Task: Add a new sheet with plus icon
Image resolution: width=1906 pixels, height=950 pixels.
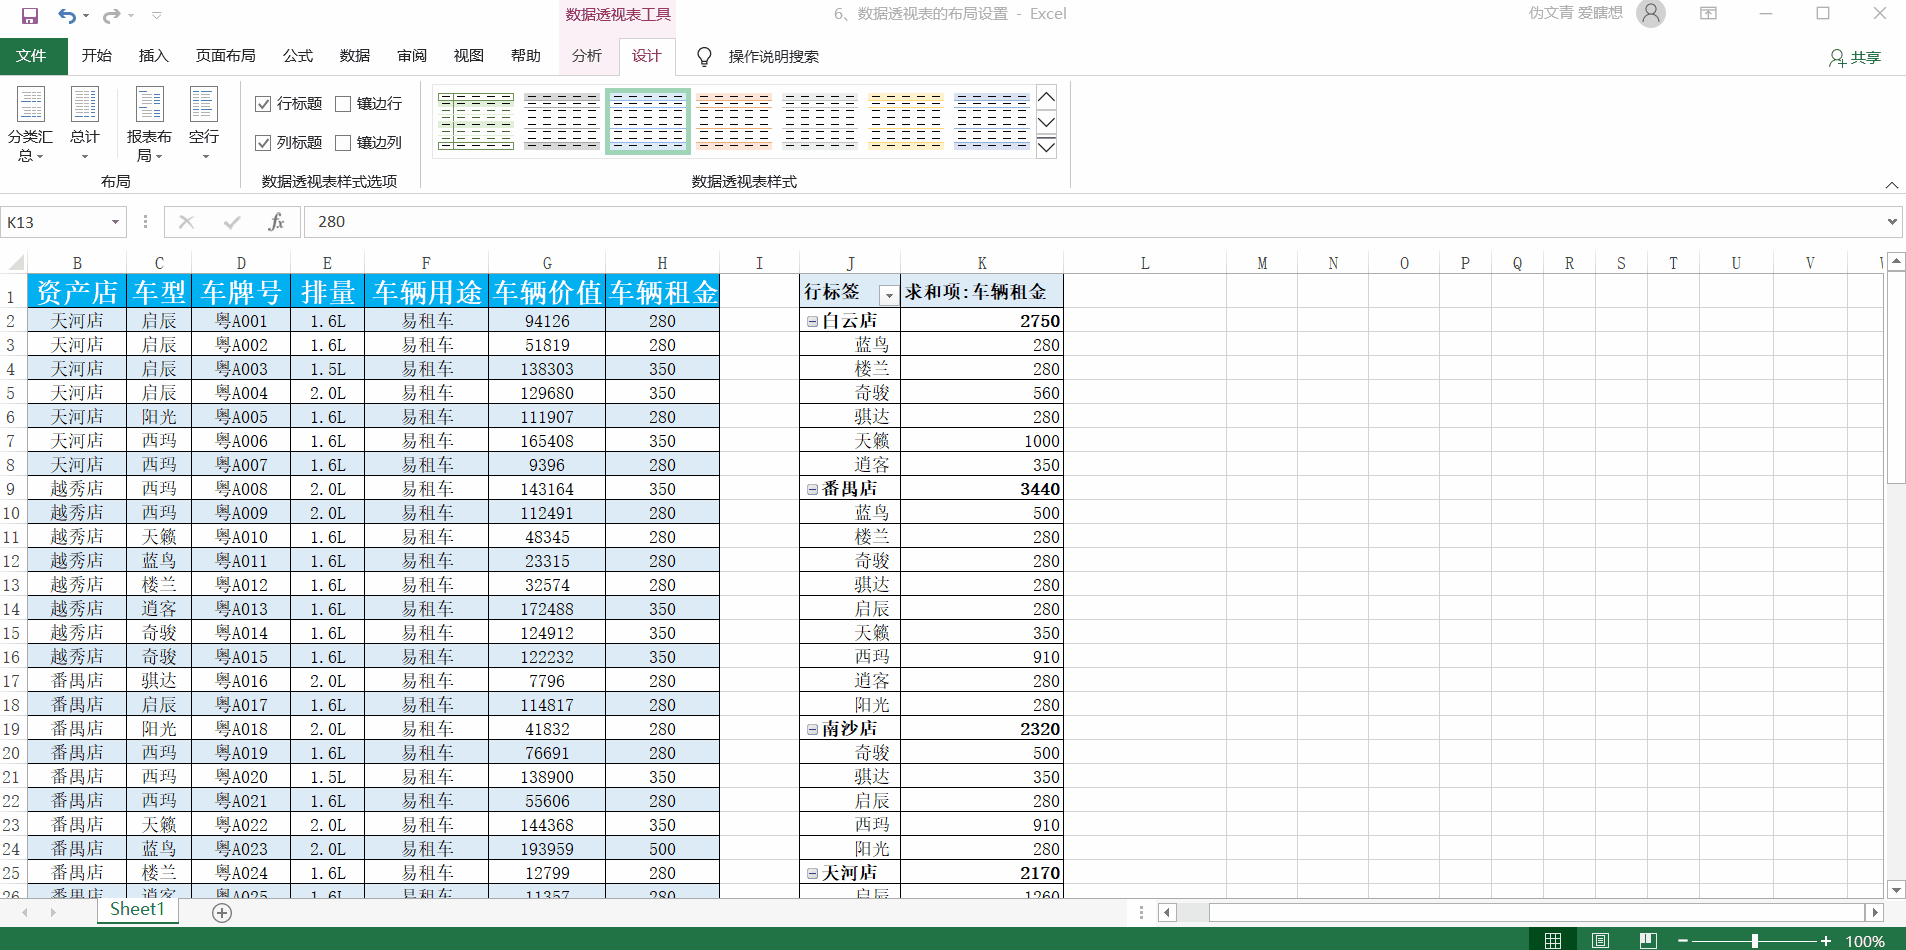Action: tap(222, 912)
